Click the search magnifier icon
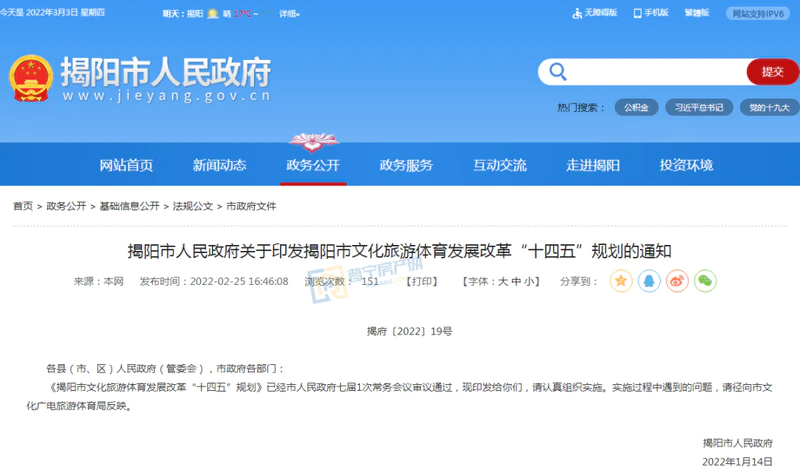800x470 pixels. 557,72
